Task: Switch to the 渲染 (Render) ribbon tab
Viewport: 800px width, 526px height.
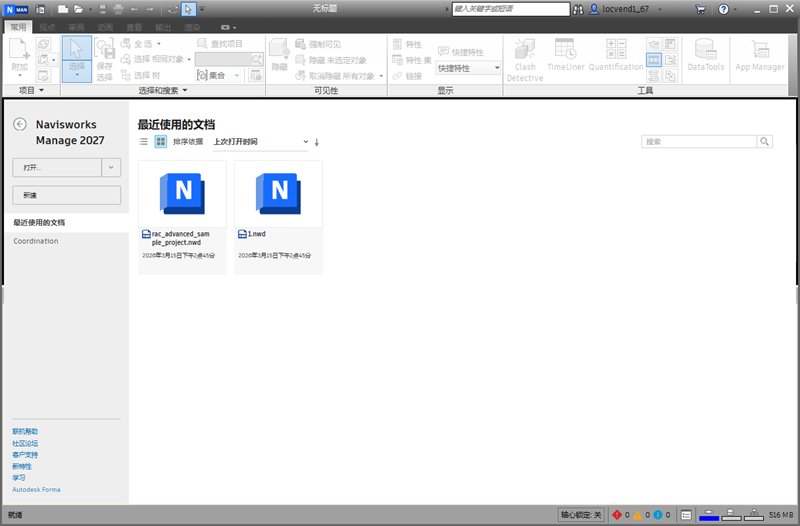Action: 192,27
